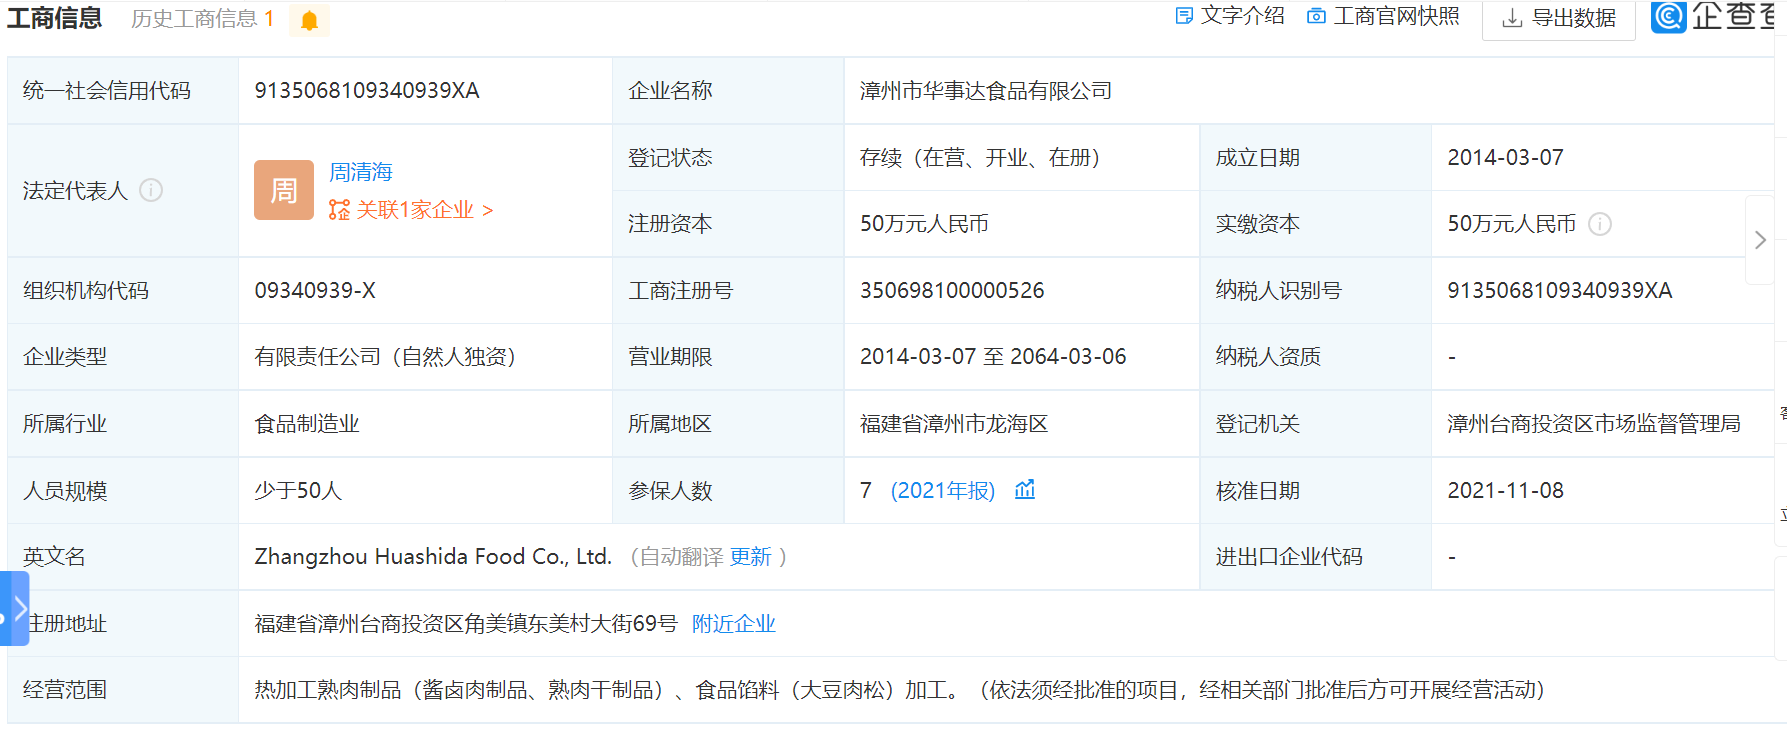Click the 所属地区 label cell
This screenshot has width=1787, height=734.
(728, 424)
